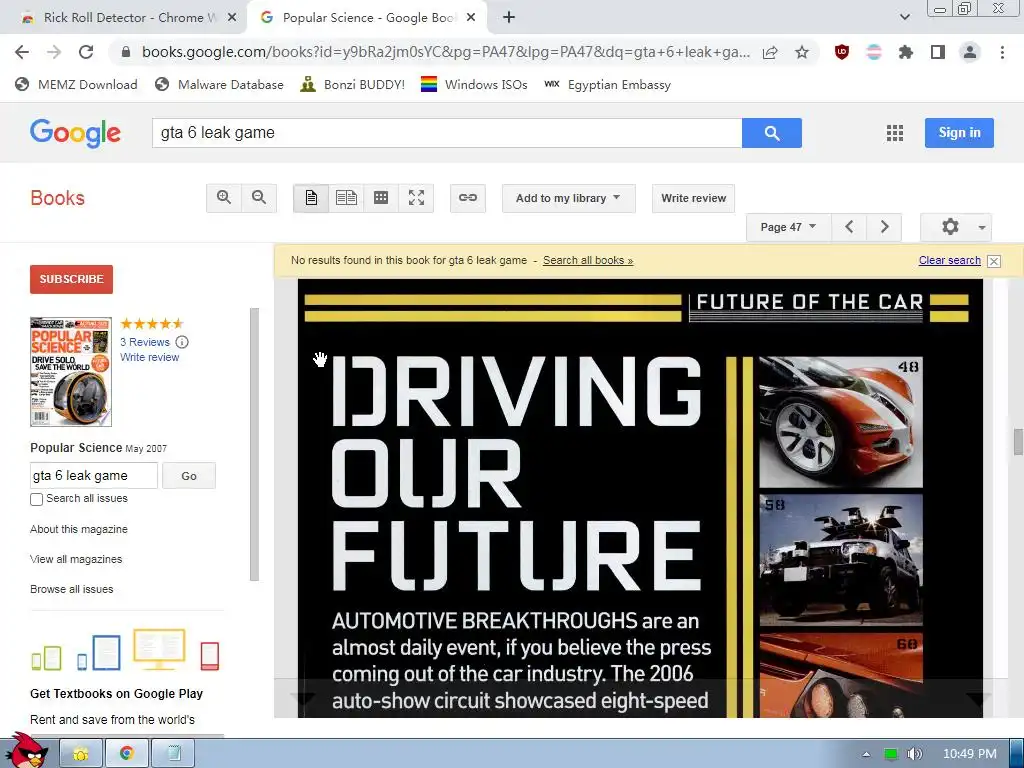Zoom in on the magazine page

pyautogui.click(x=224, y=197)
